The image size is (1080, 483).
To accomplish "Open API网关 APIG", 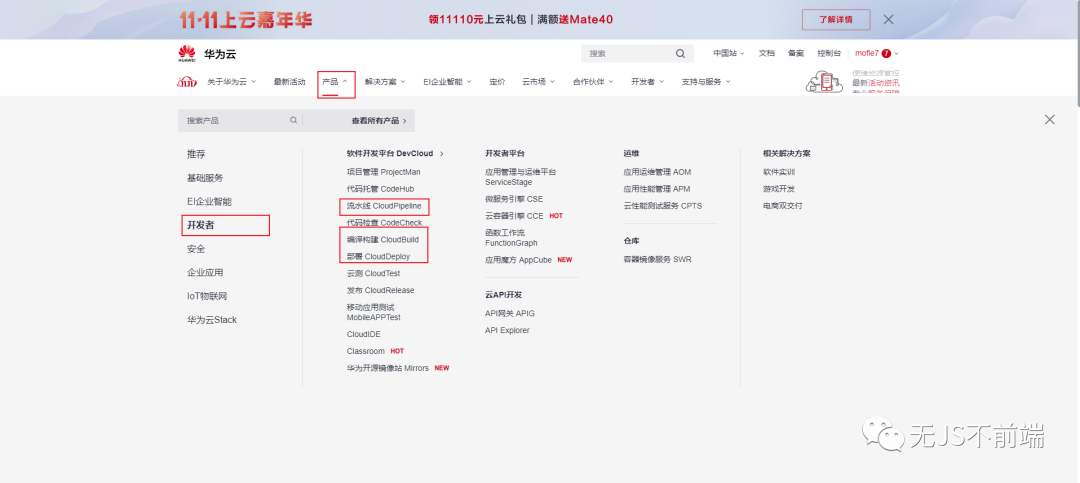I will 510,314.
